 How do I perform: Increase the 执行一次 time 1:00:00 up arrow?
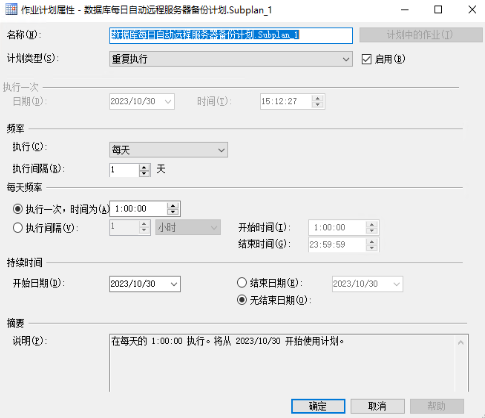pyautogui.click(x=173, y=206)
